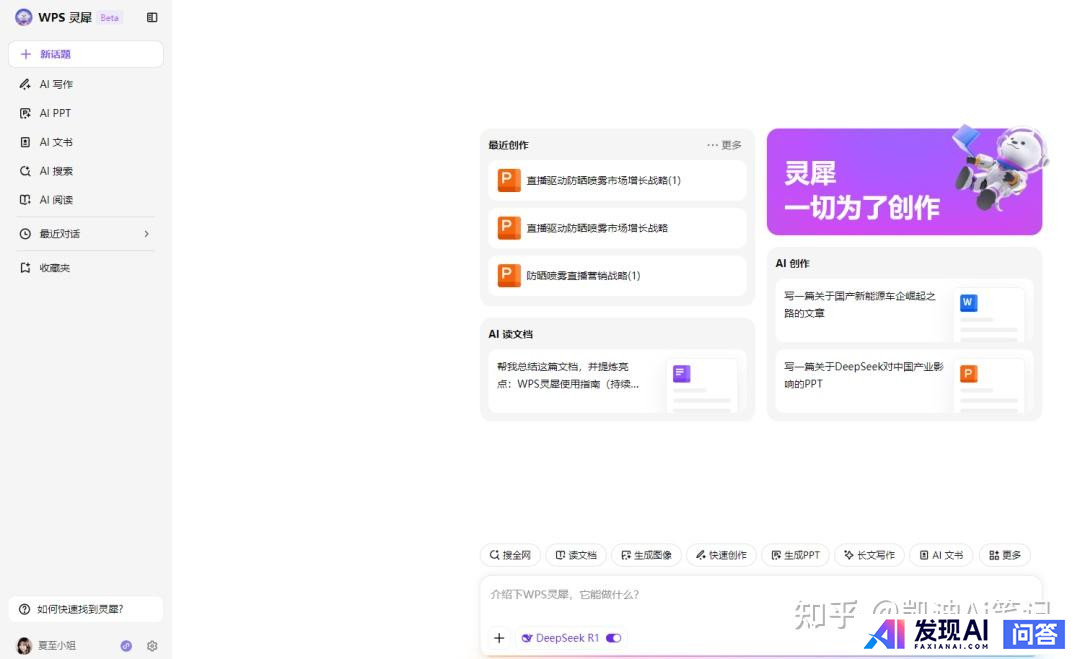The image size is (1080, 659).
Task: Toggle the DeepSeek R1 switch
Action: point(613,638)
